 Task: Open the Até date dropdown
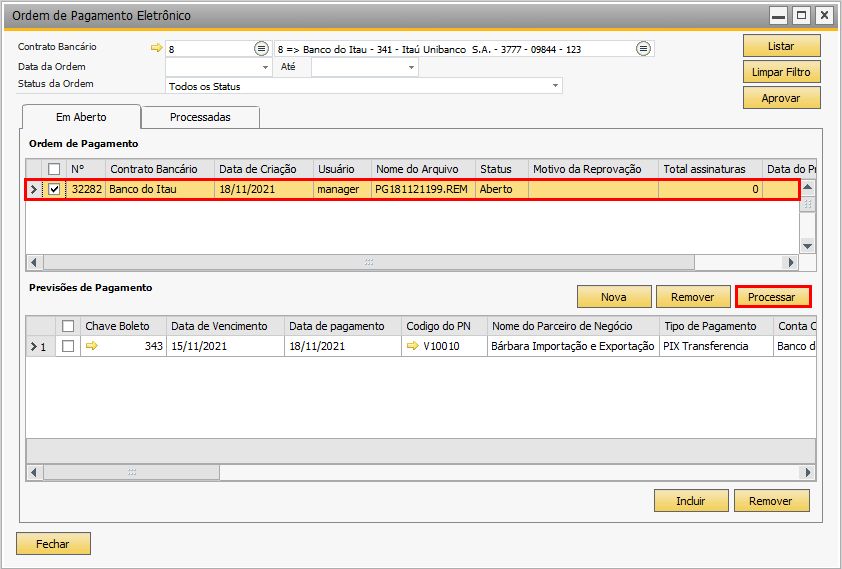411,68
